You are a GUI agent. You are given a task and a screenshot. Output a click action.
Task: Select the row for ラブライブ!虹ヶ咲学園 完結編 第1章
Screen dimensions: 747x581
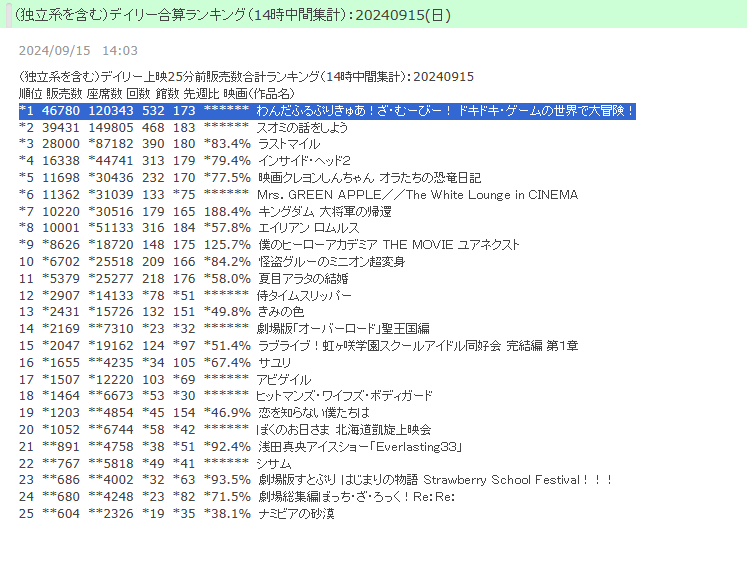299,345
